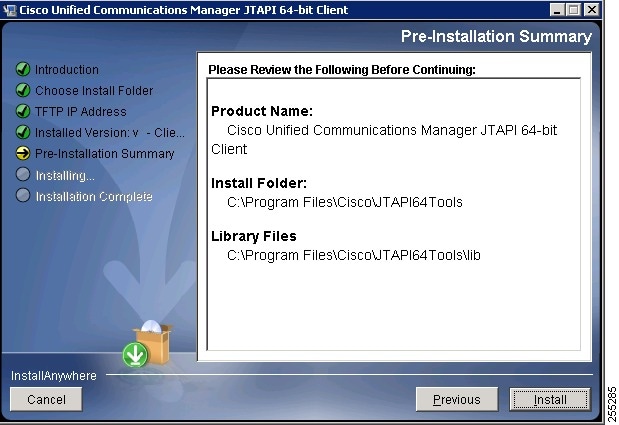Viewport: 619px width, 425px height.
Task: Click the checkmark icon next to Choose Install Folder
Action: pos(23,90)
